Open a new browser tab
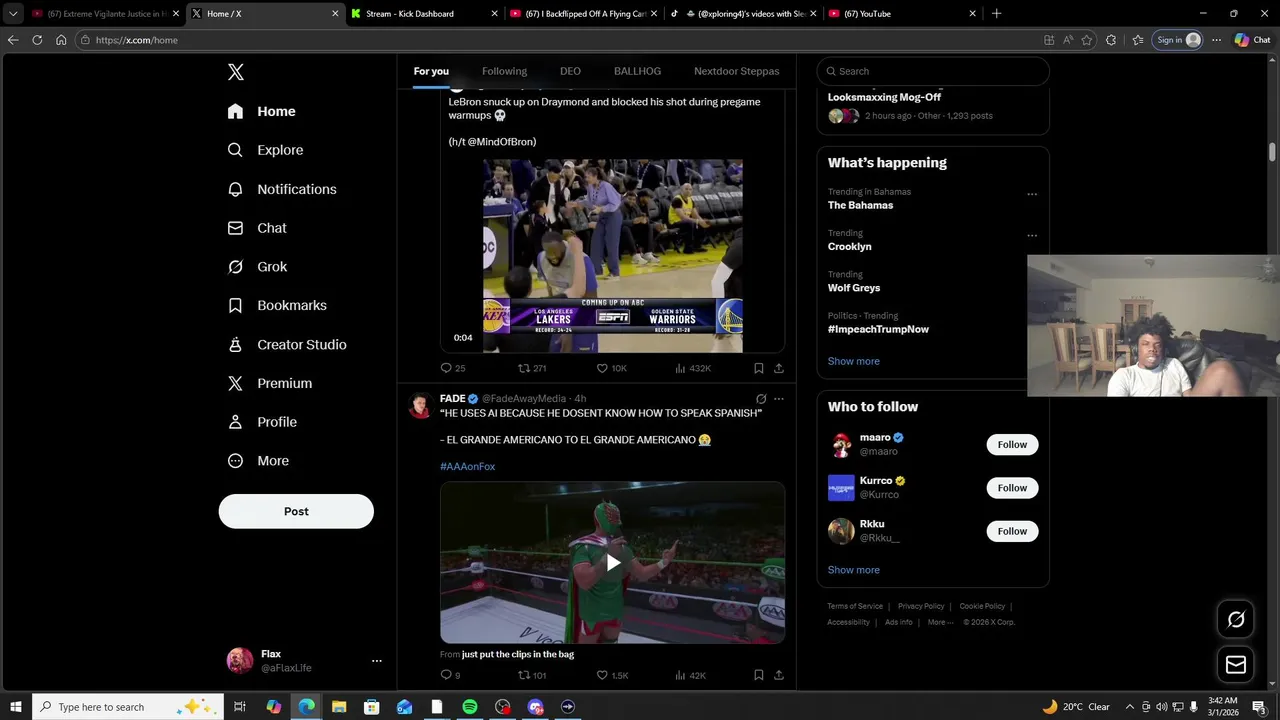This screenshot has width=1280, height=720. [996, 14]
